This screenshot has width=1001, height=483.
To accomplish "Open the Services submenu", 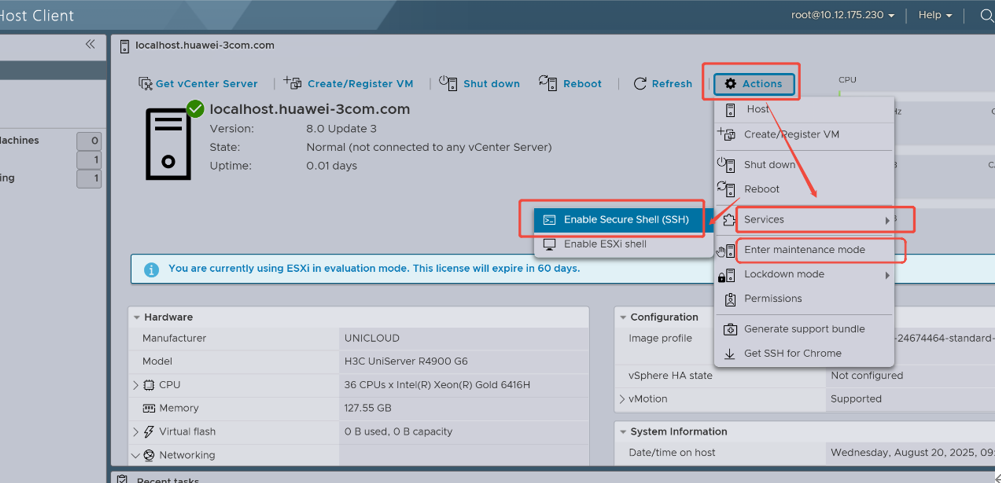I will (x=764, y=220).
